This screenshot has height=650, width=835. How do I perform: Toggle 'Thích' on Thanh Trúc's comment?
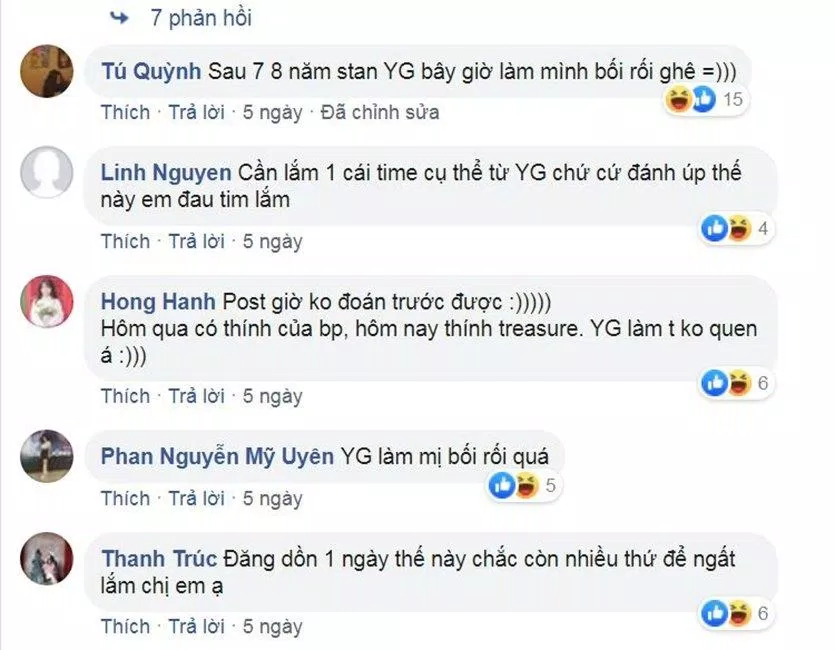(126, 627)
